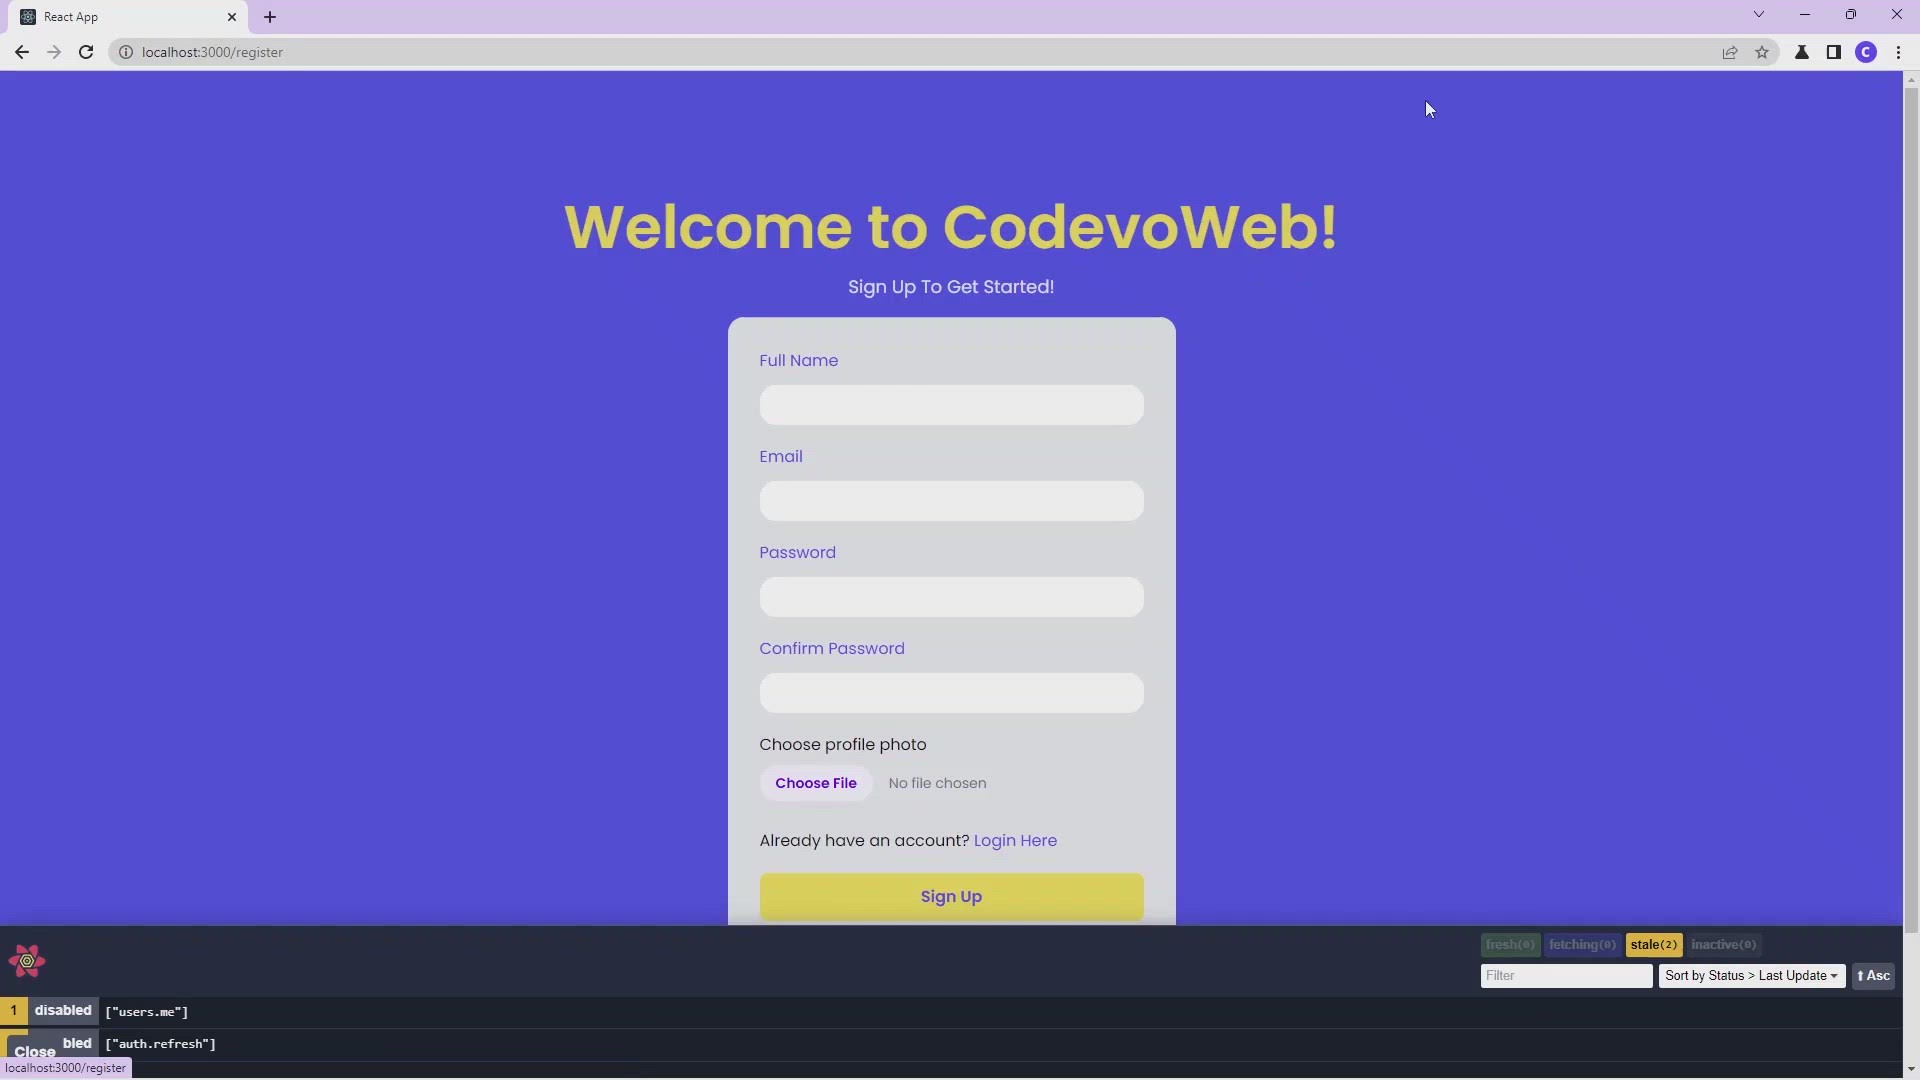1920x1080 pixels.
Task: Click the No file chosen text
Action: point(937,784)
